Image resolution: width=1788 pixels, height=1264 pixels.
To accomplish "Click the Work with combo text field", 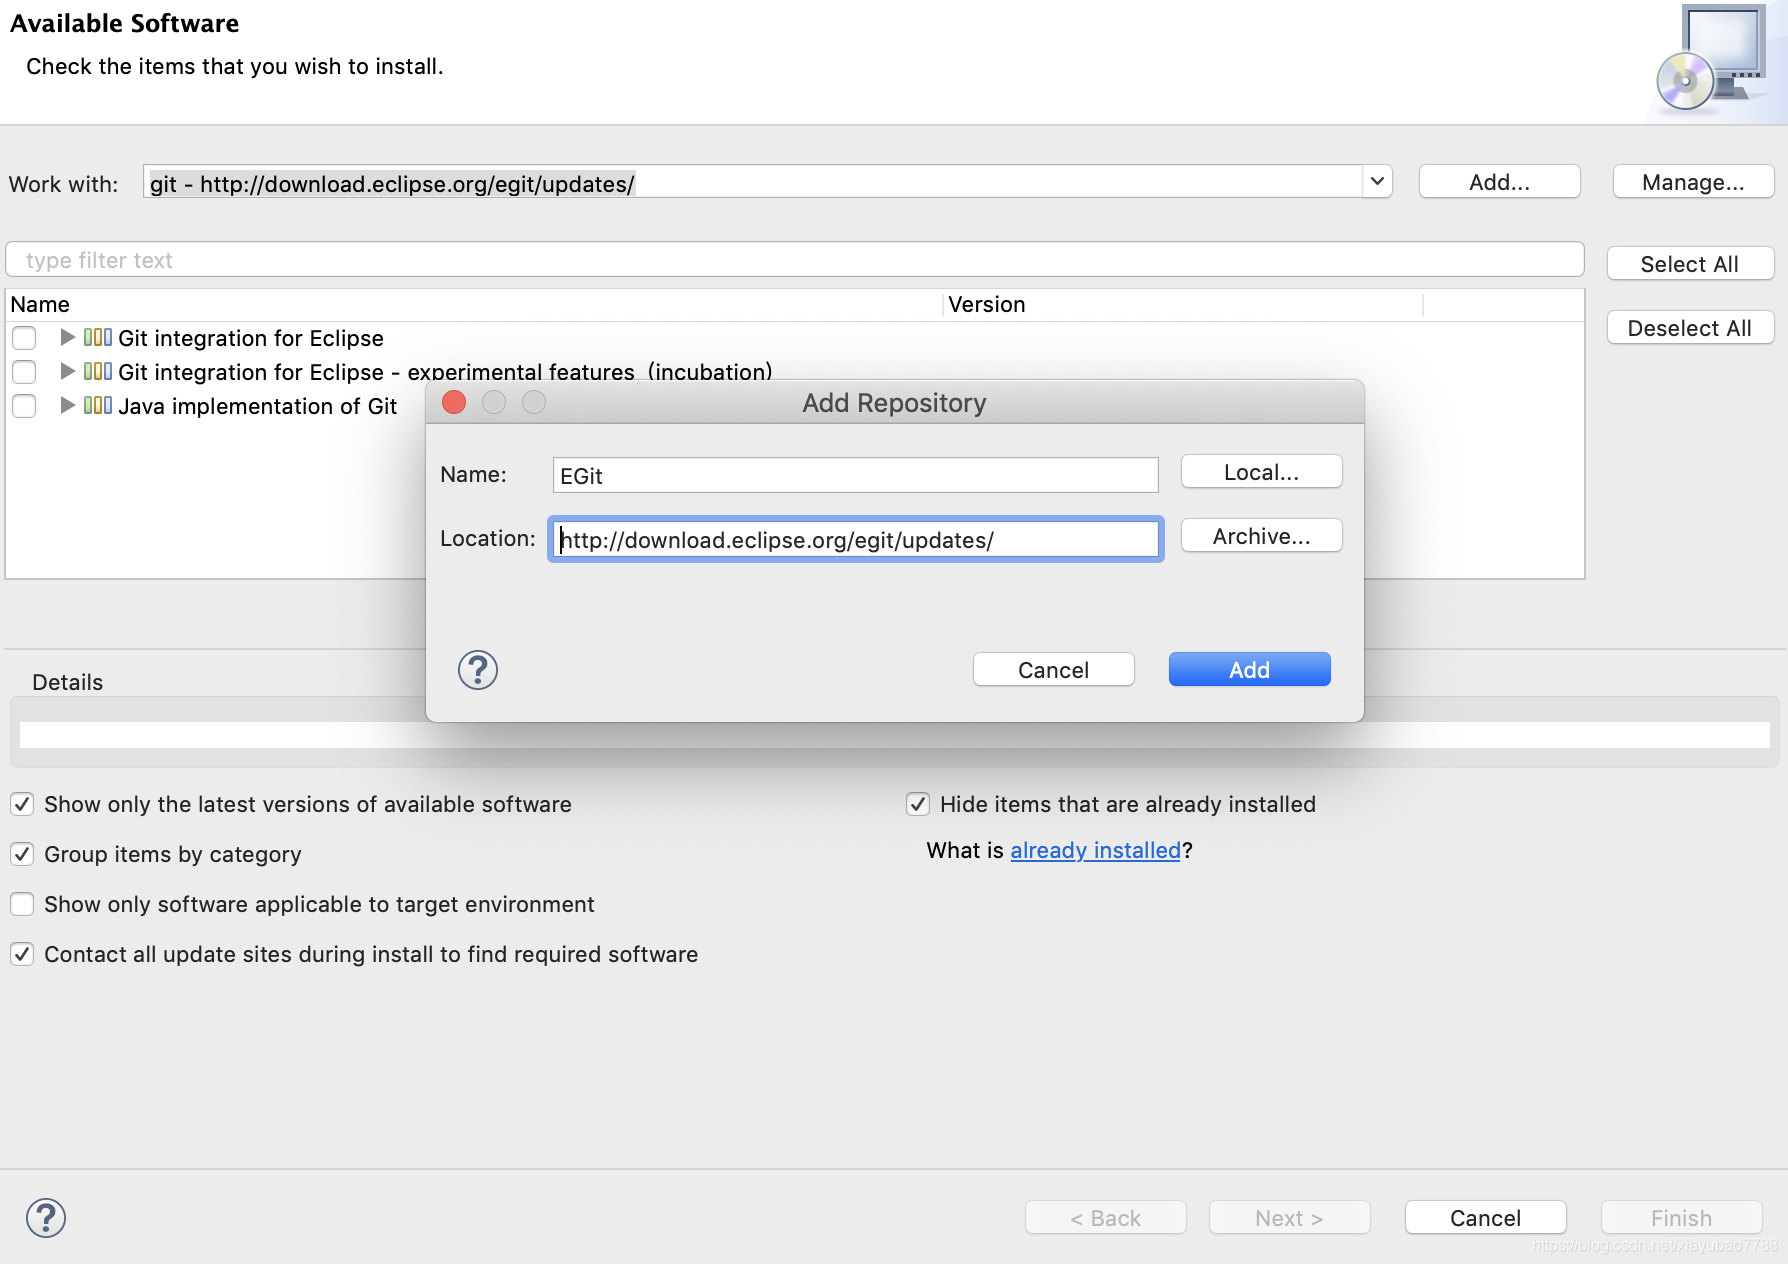I will click(753, 183).
